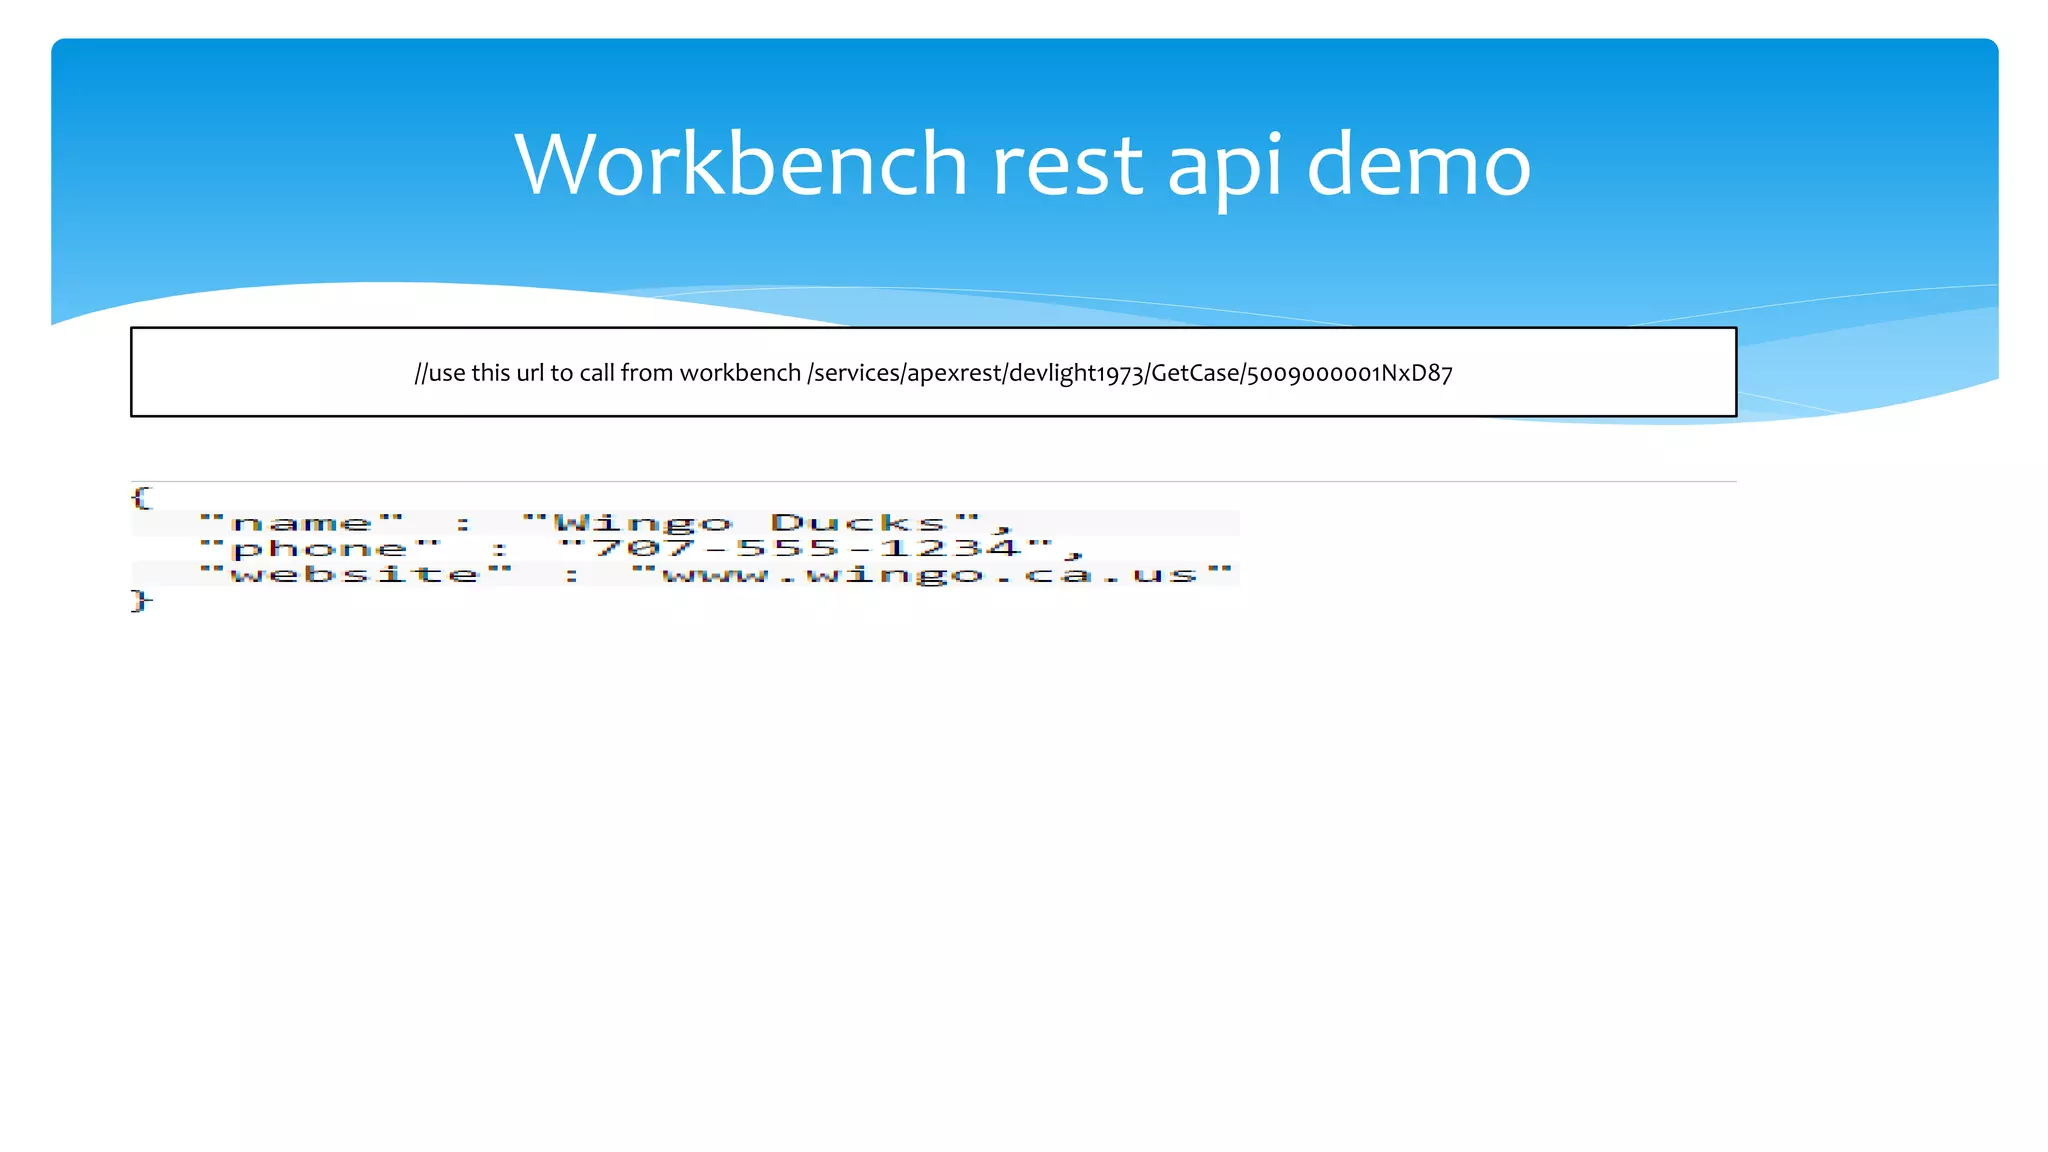Click the "website" : "www.wingo.ca.us" line
The width and height of the screenshot is (2048, 1152).
tap(716, 574)
